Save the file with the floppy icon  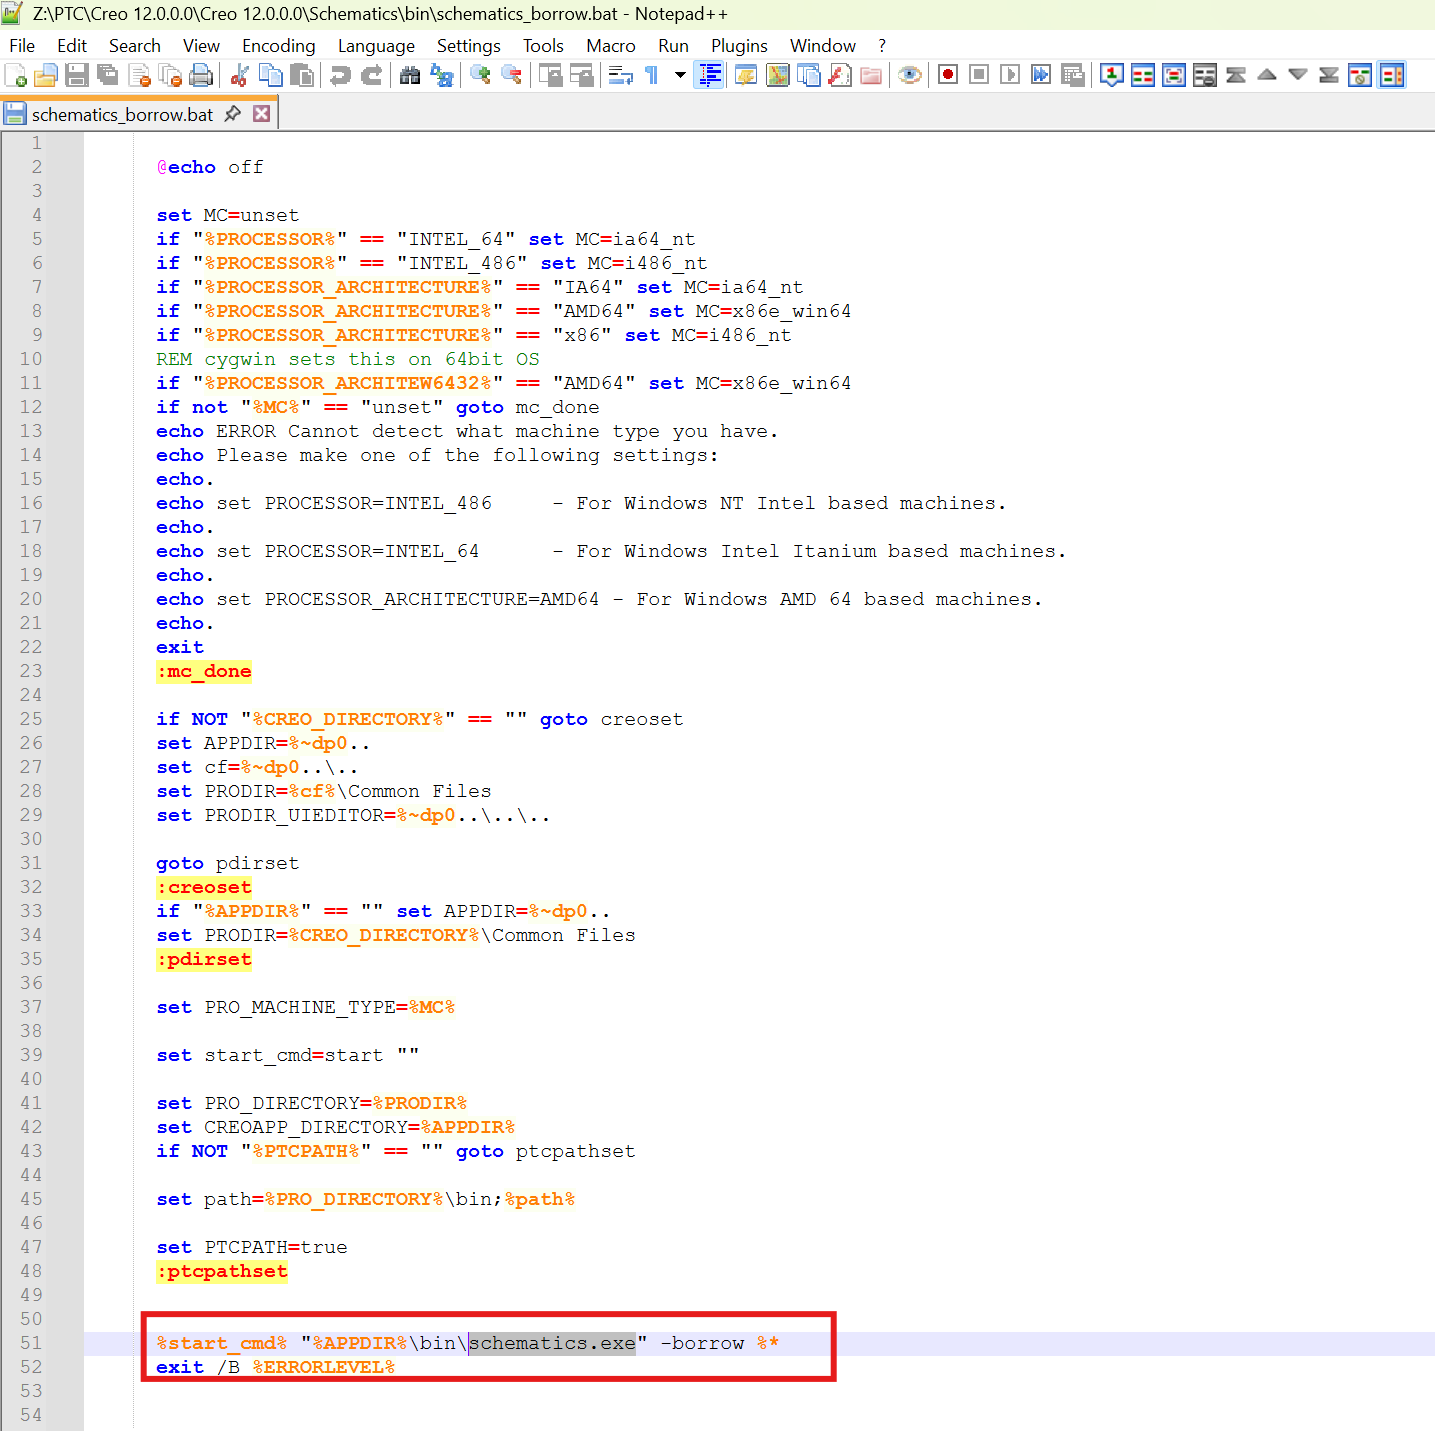point(77,75)
